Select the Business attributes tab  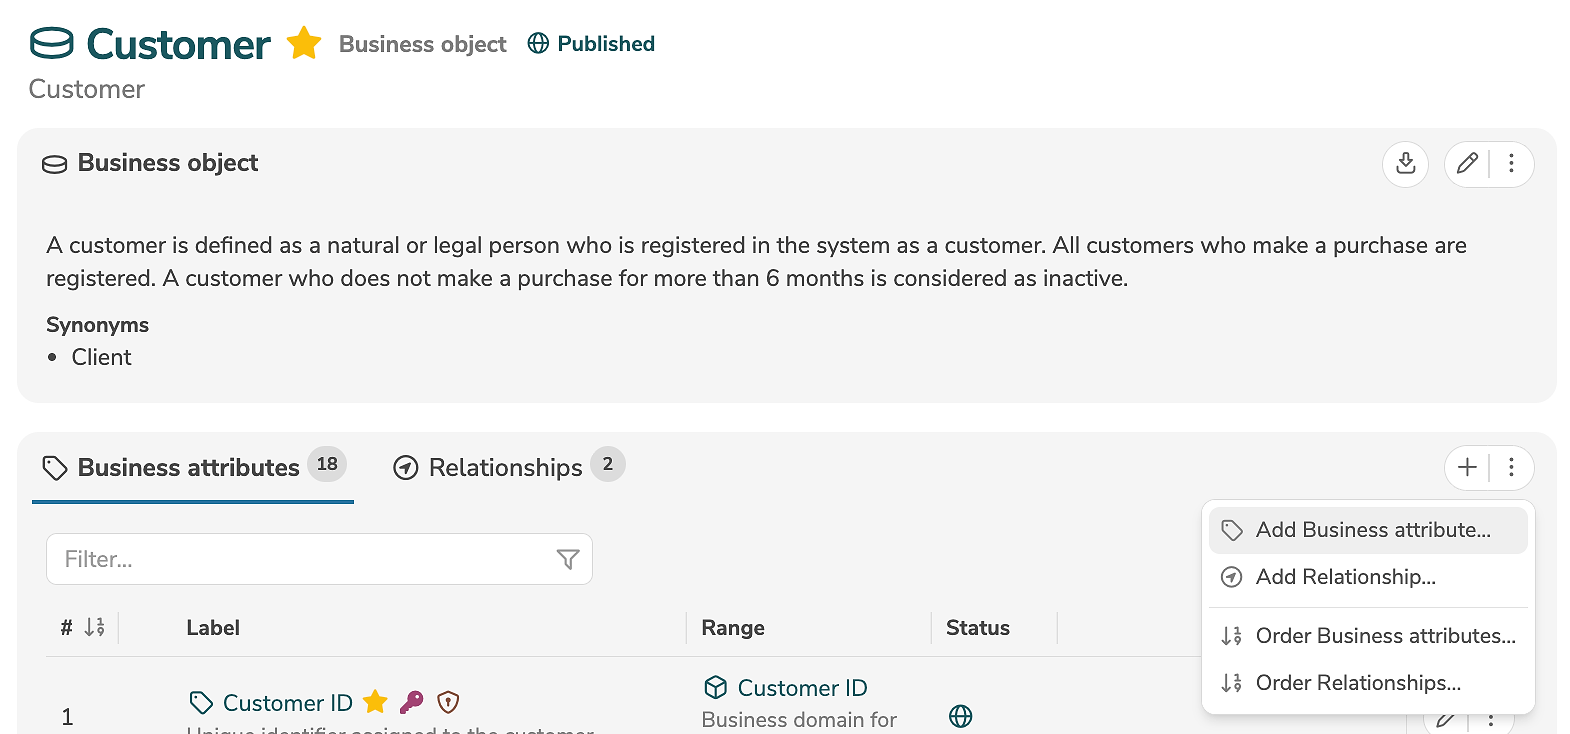pos(188,467)
